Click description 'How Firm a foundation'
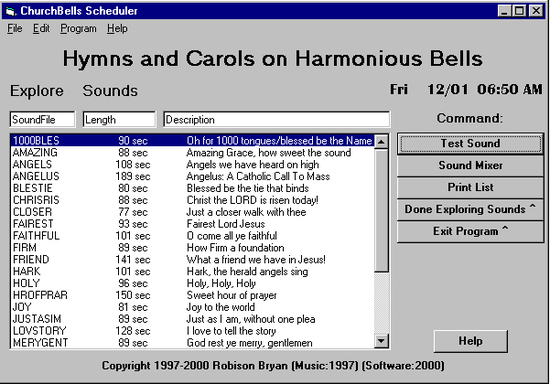 click(x=235, y=248)
